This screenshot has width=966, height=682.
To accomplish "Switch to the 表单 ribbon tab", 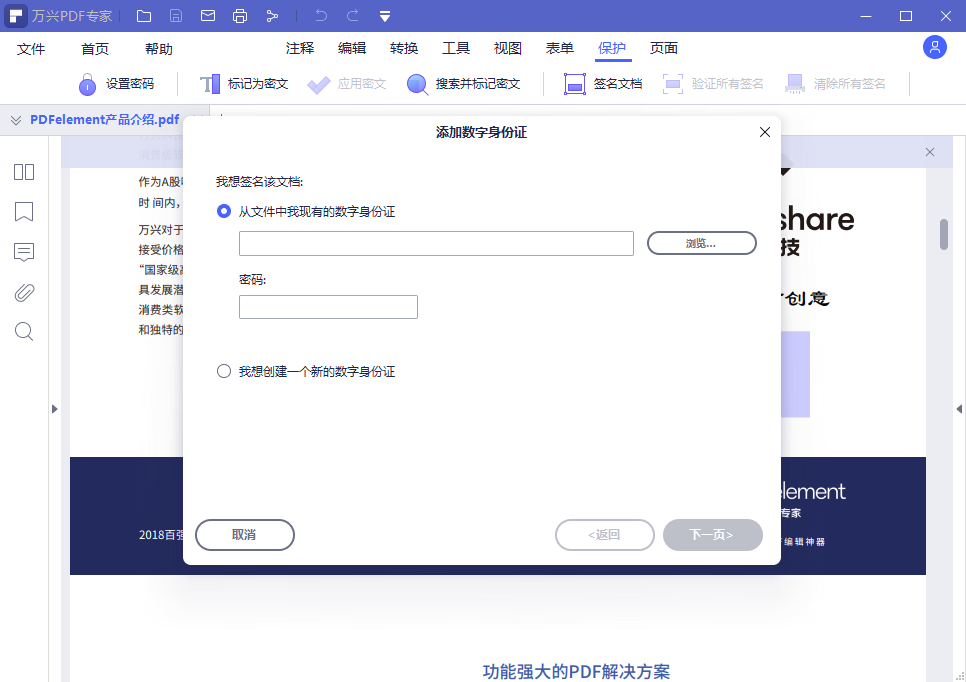I will point(559,47).
